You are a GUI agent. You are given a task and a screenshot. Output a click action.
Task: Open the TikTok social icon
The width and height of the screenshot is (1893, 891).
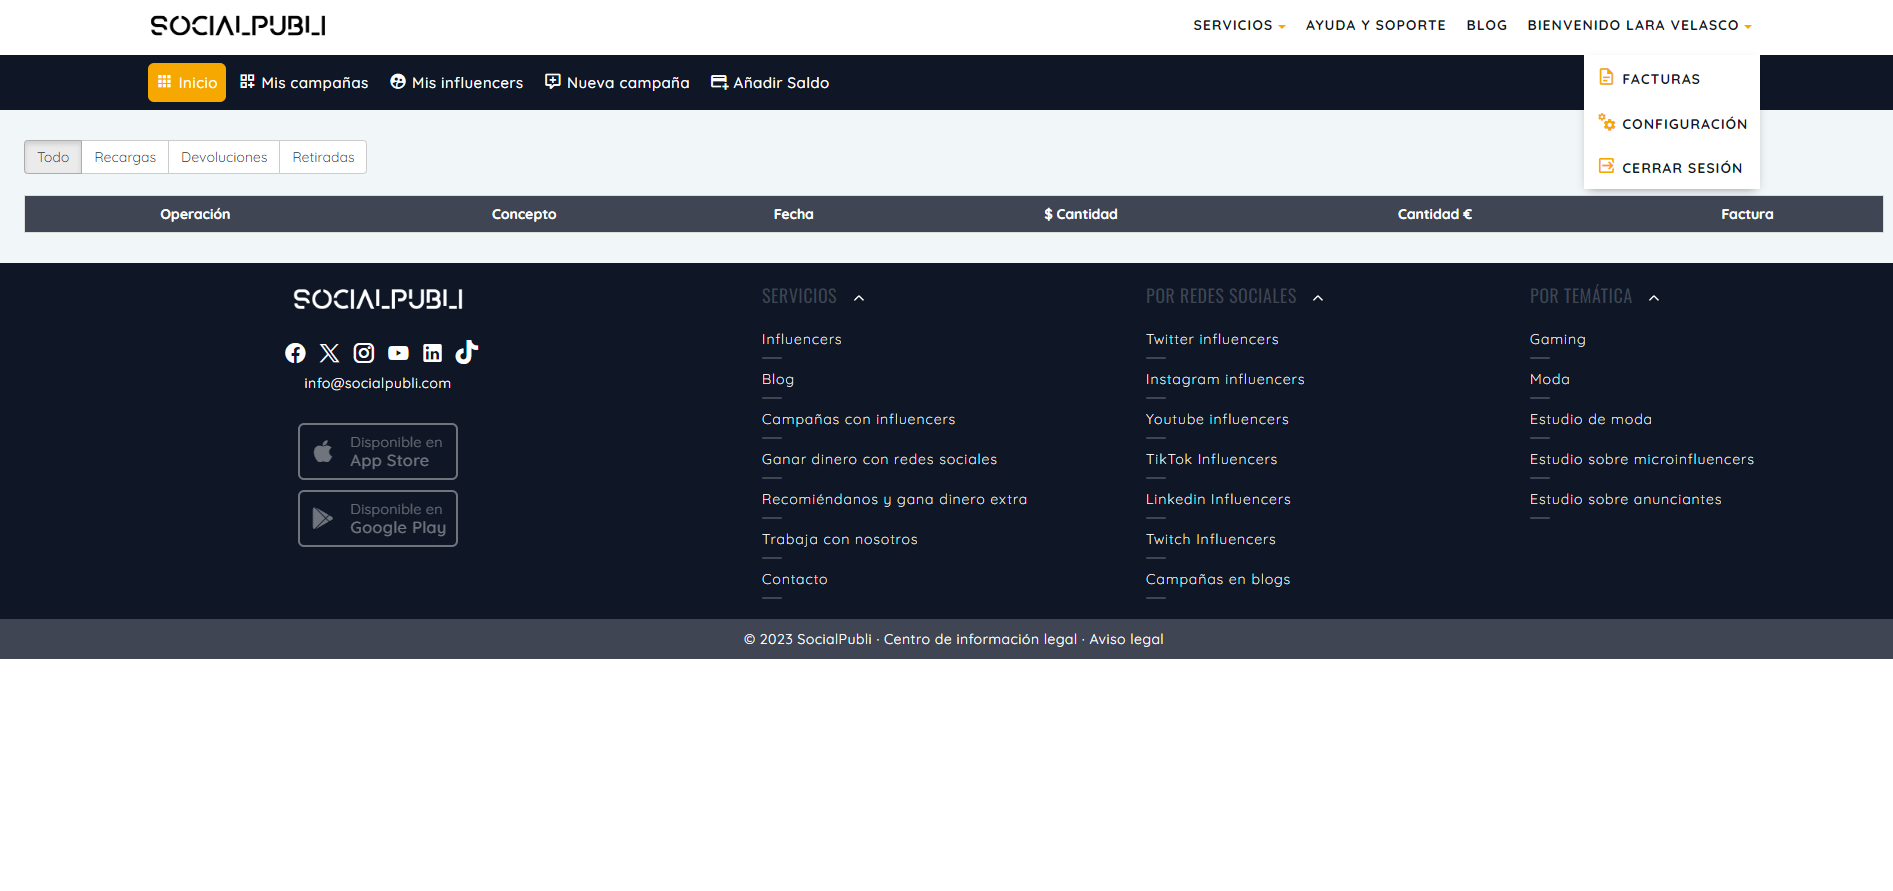466,352
